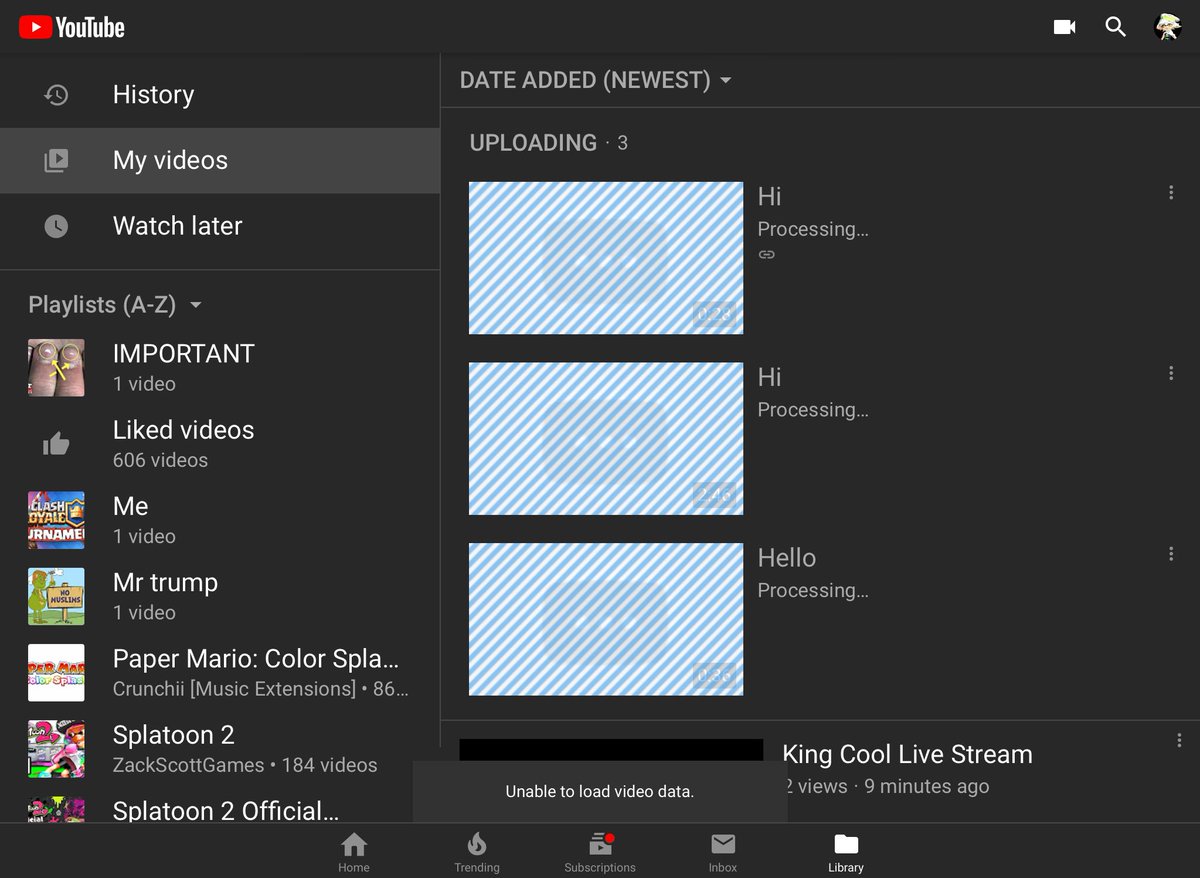Image resolution: width=1200 pixels, height=878 pixels.
Task: Open Paper Mario: Color Splash playlist
Action: 220,672
